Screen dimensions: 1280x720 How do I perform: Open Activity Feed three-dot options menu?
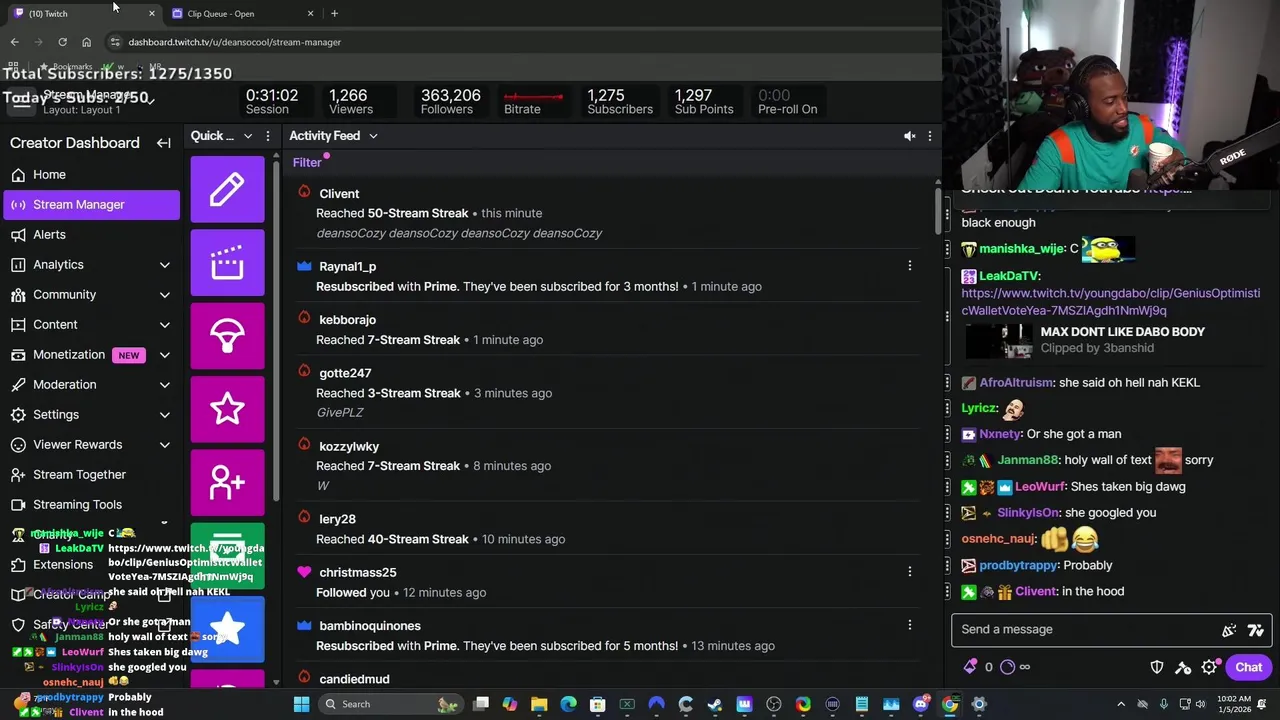tap(930, 136)
